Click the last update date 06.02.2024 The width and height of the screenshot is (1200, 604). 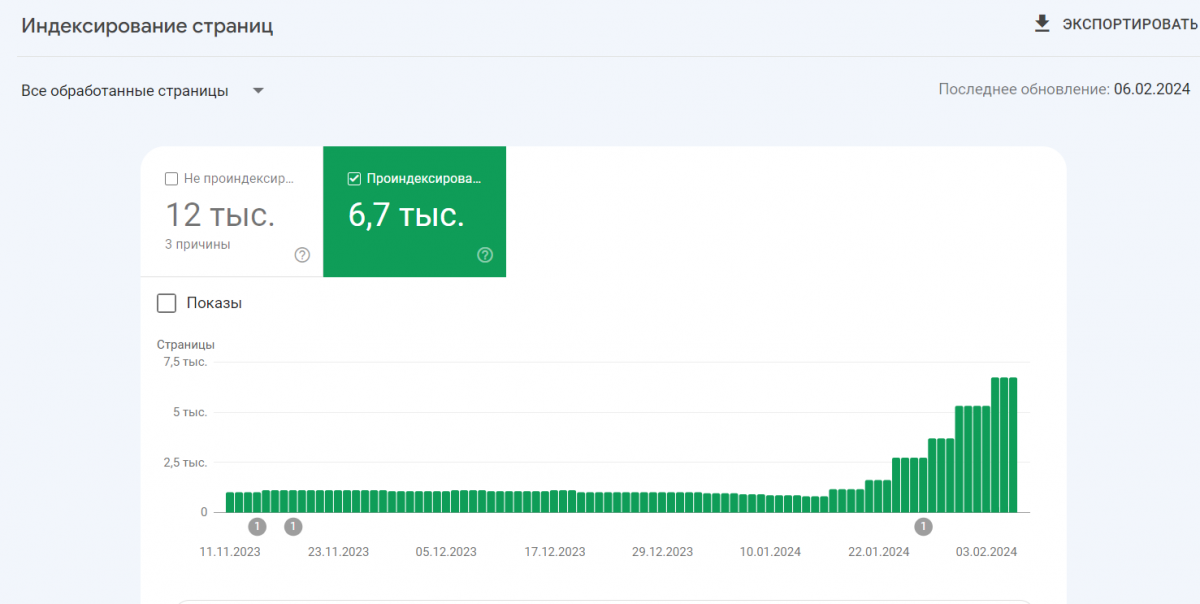coord(1152,89)
